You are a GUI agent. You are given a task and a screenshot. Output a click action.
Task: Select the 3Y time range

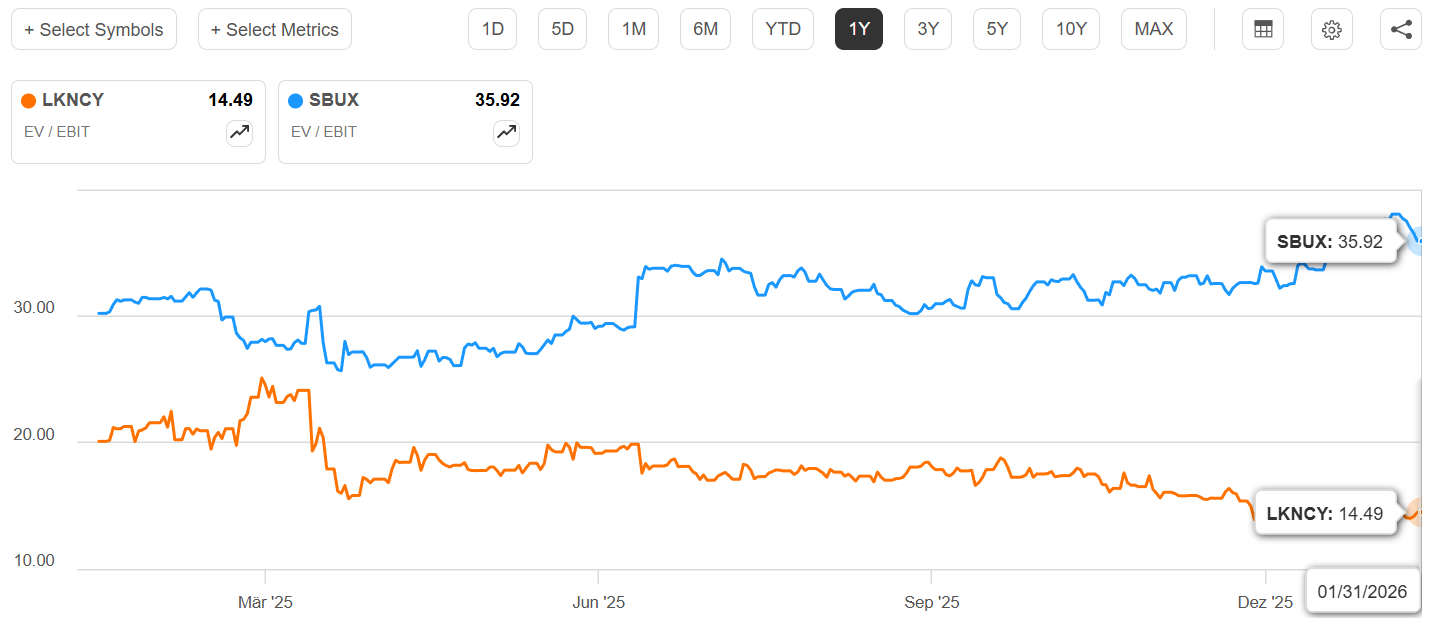(x=928, y=30)
